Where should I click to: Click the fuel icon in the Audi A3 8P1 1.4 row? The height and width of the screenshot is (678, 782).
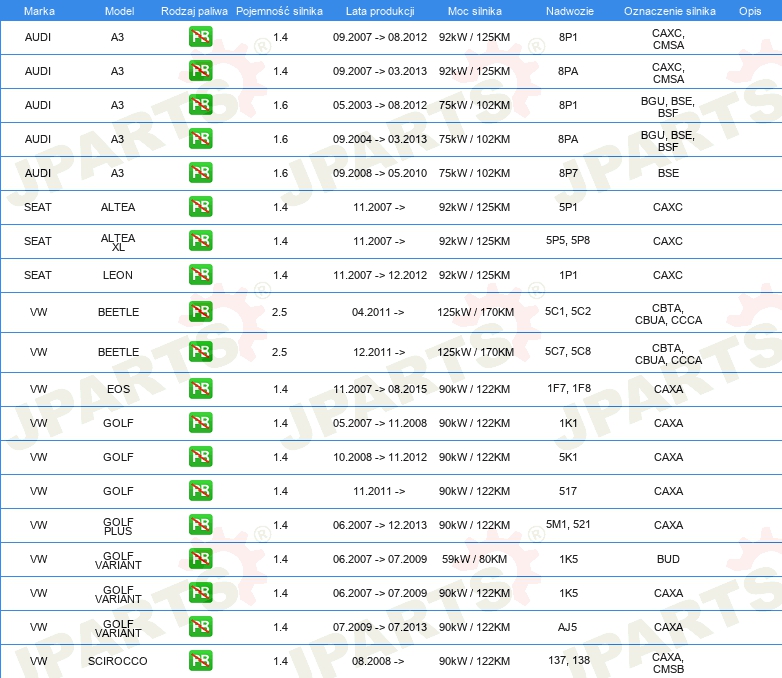[x=200, y=37]
